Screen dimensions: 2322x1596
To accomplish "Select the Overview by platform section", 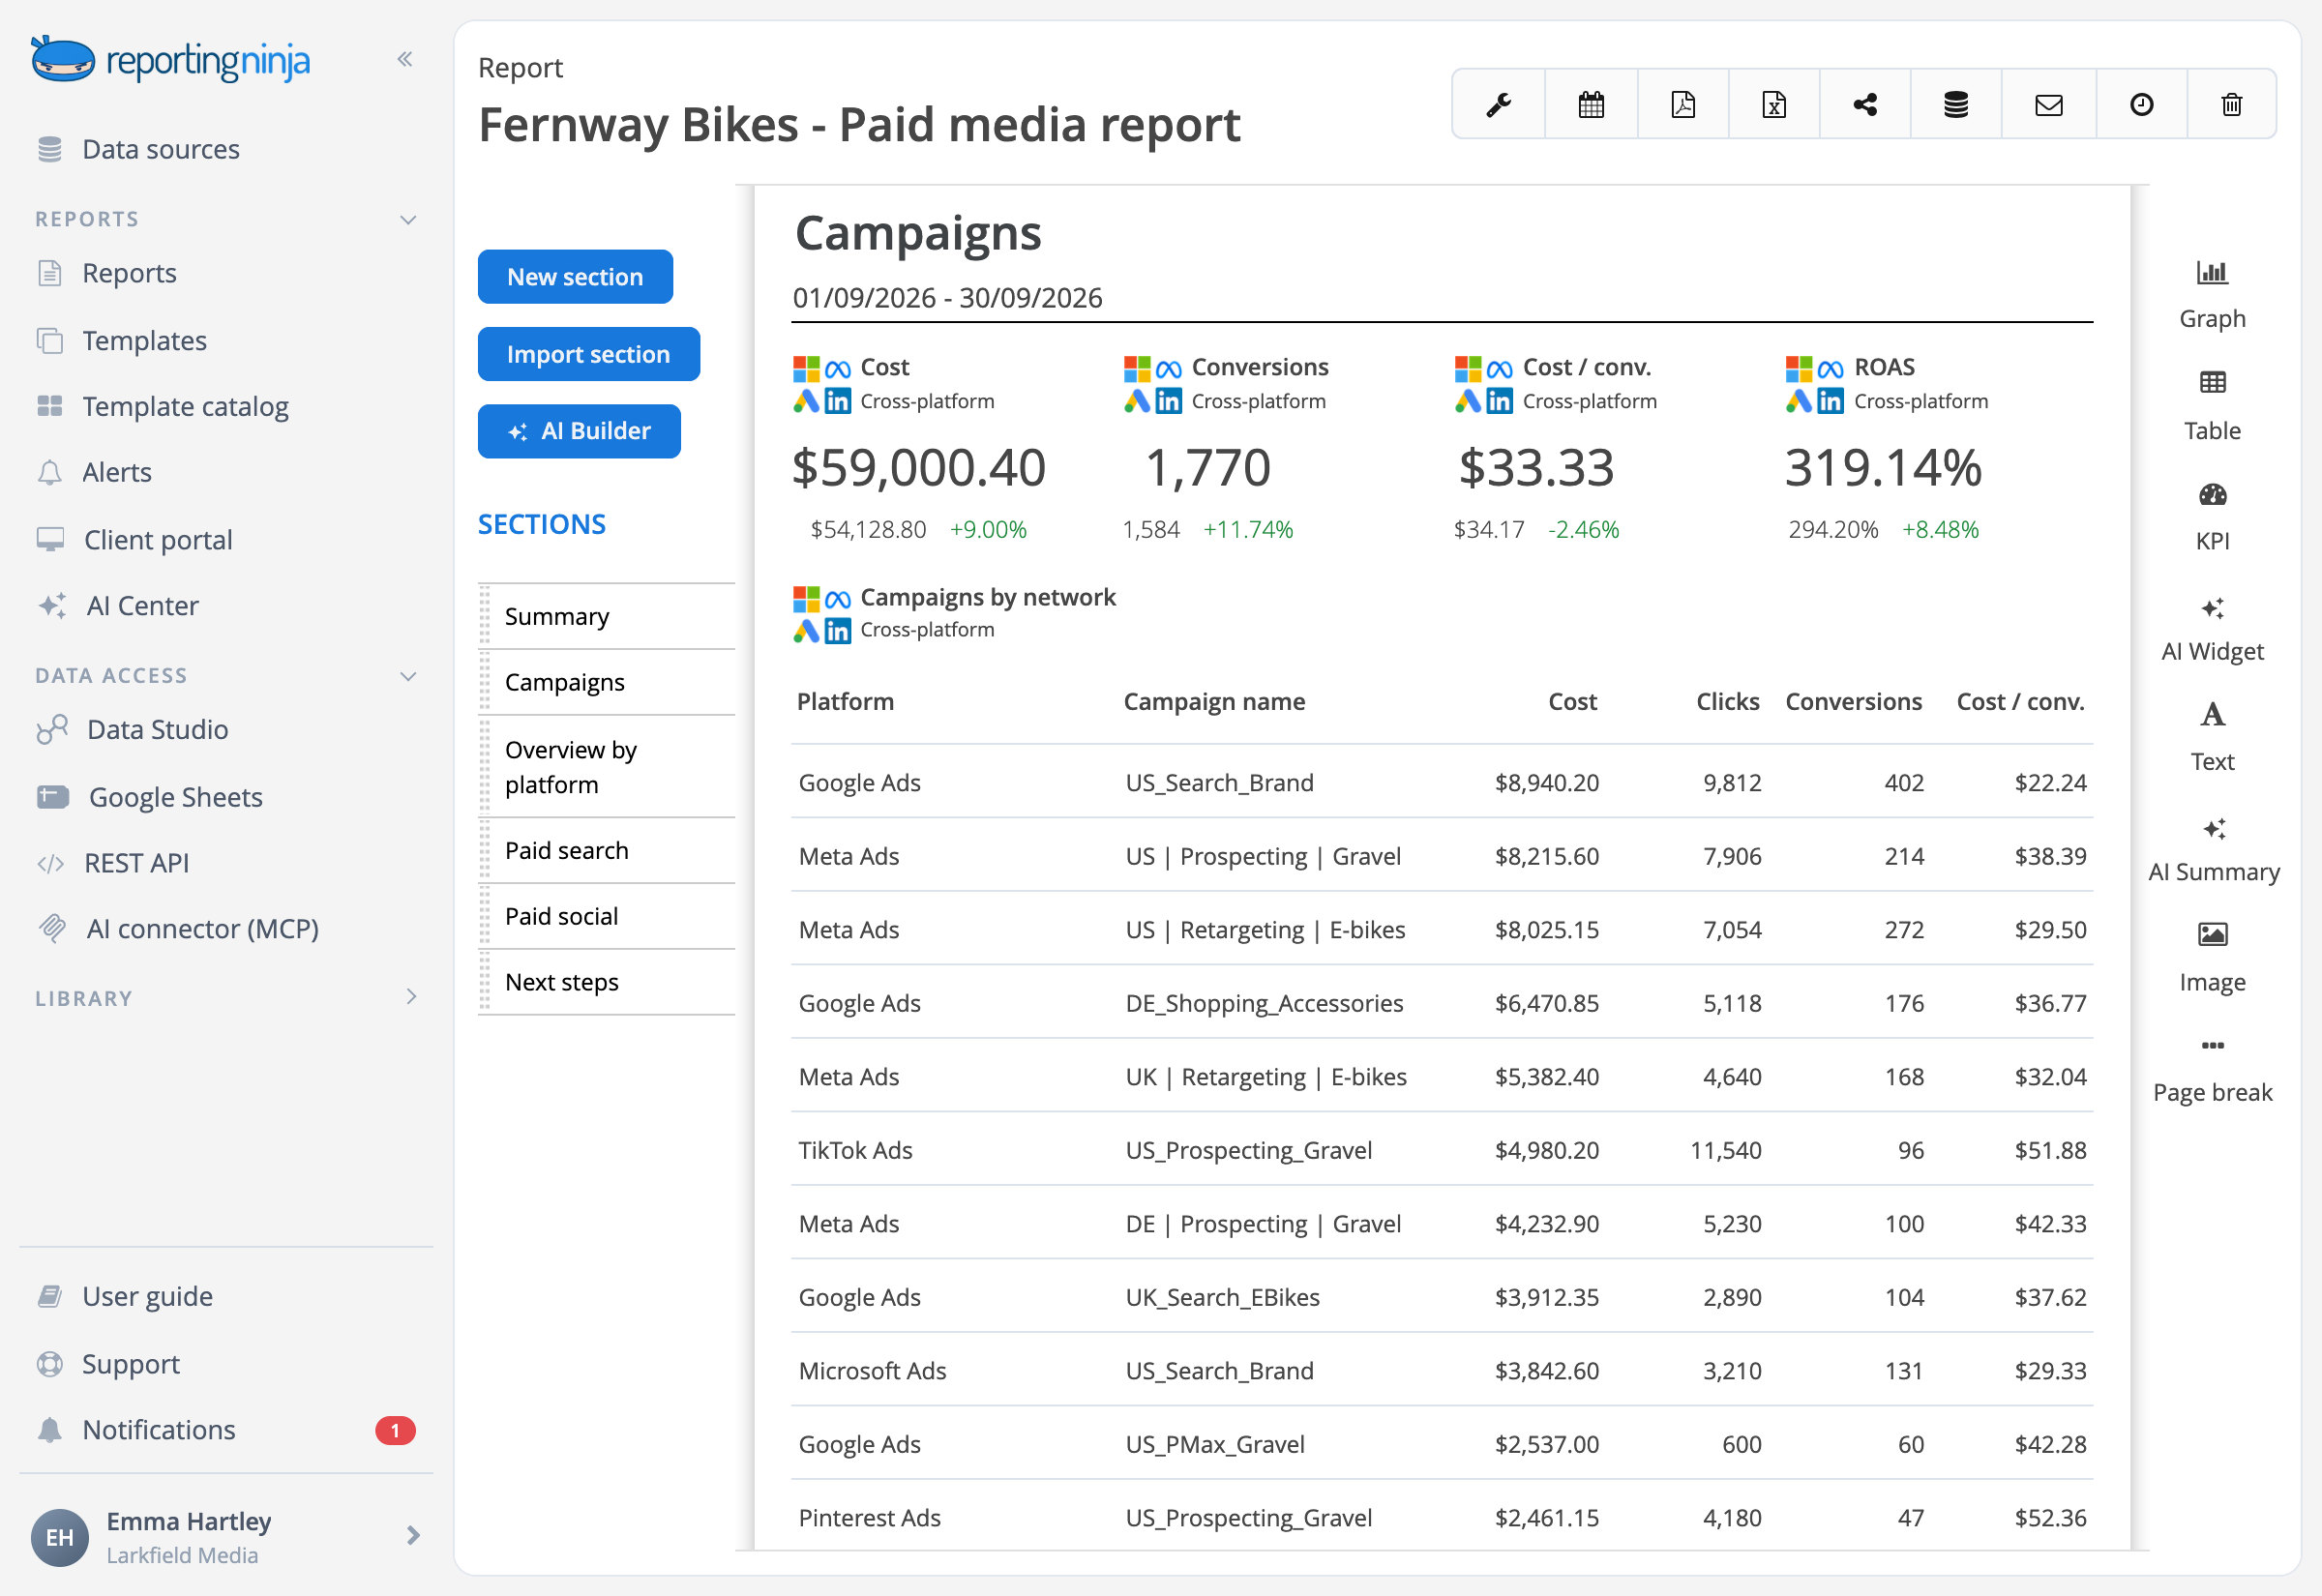I will 608,767.
